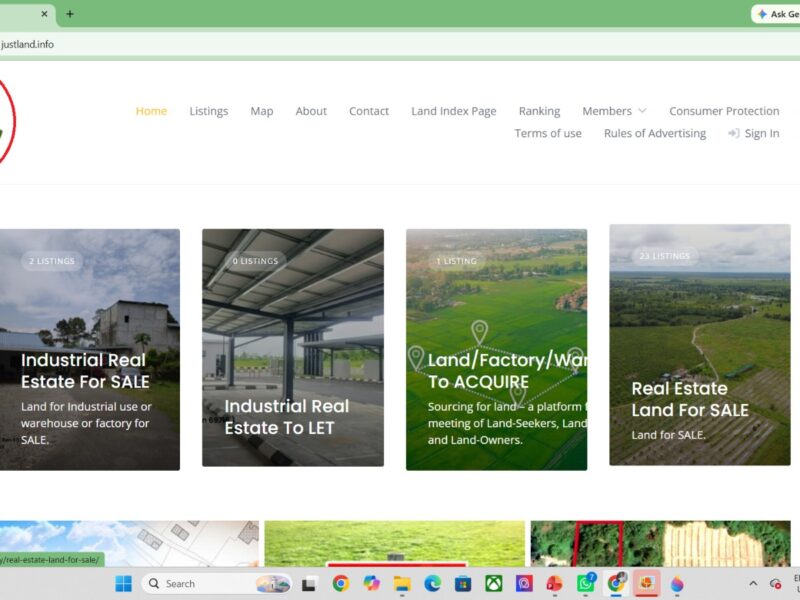This screenshot has width=800, height=600.
Task: Show hidden system tray icons
Action: click(753, 583)
